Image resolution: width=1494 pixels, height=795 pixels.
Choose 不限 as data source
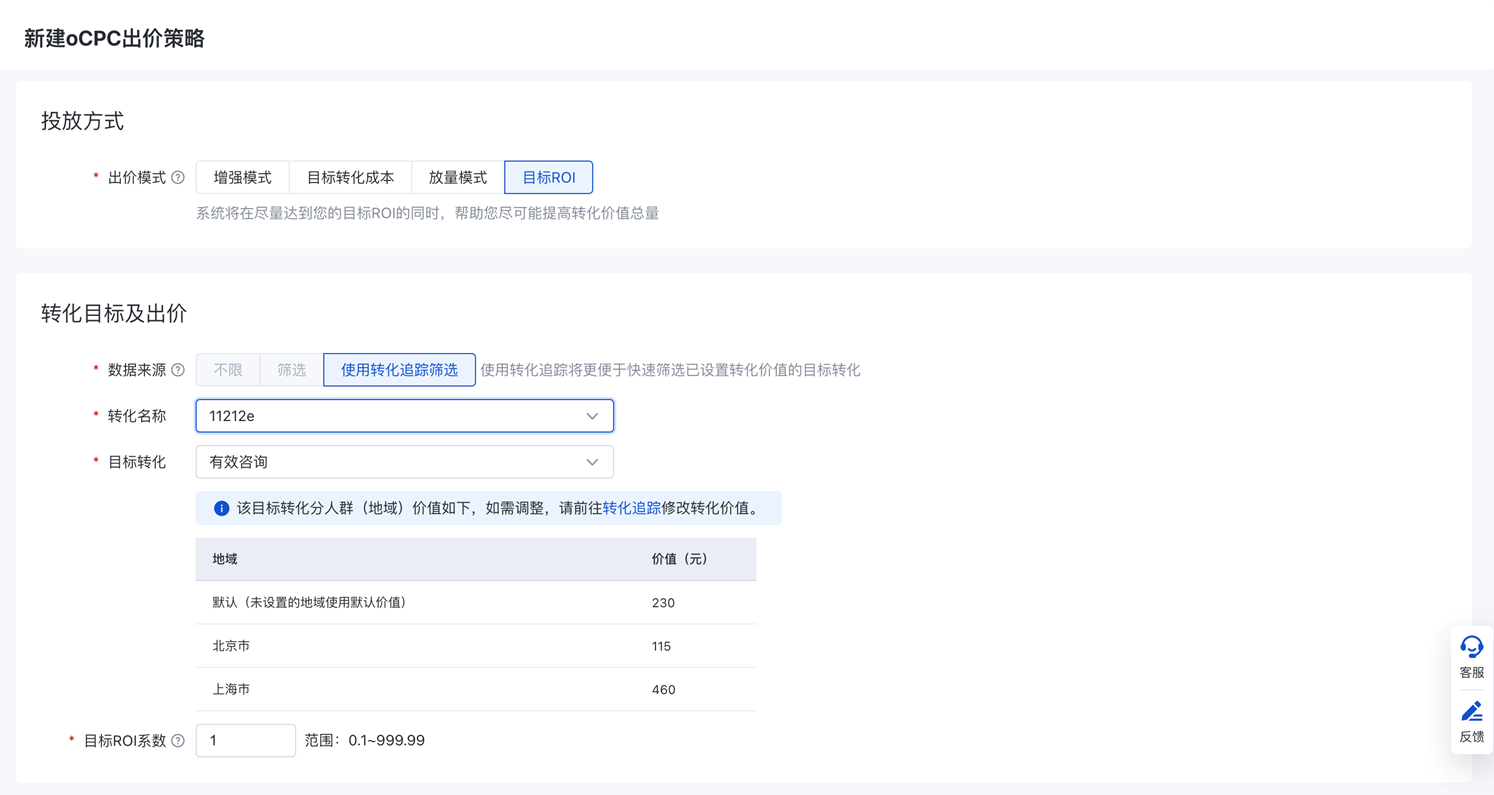point(228,370)
